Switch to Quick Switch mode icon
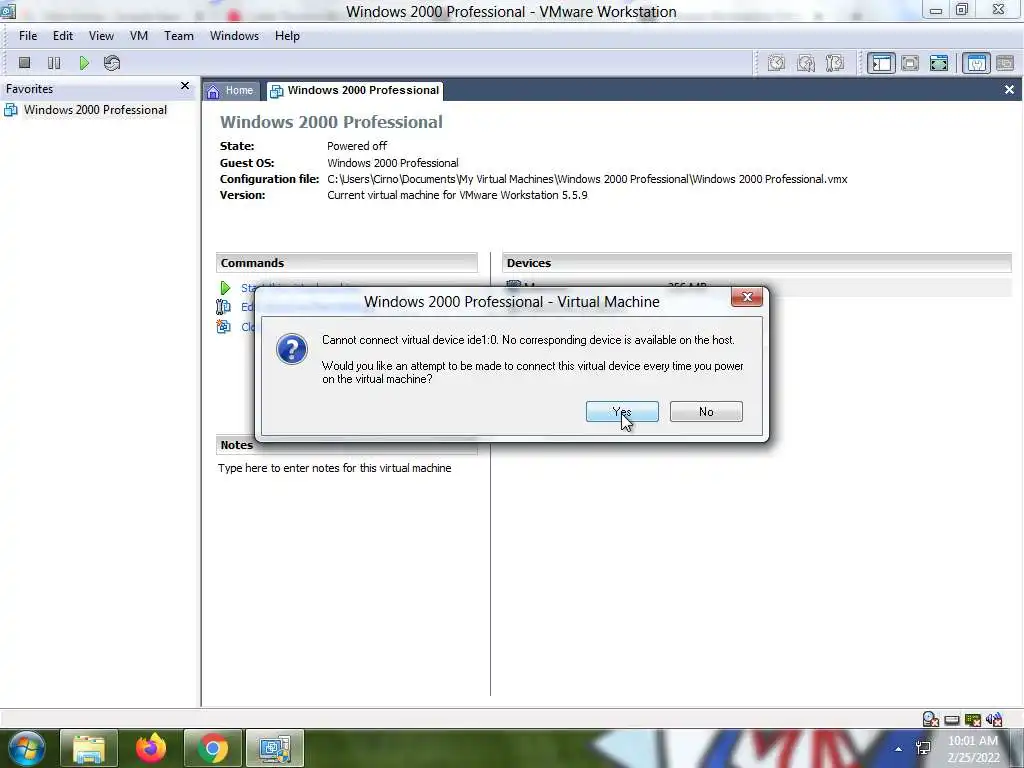Viewport: 1024px width, 768px height. point(910,63)
